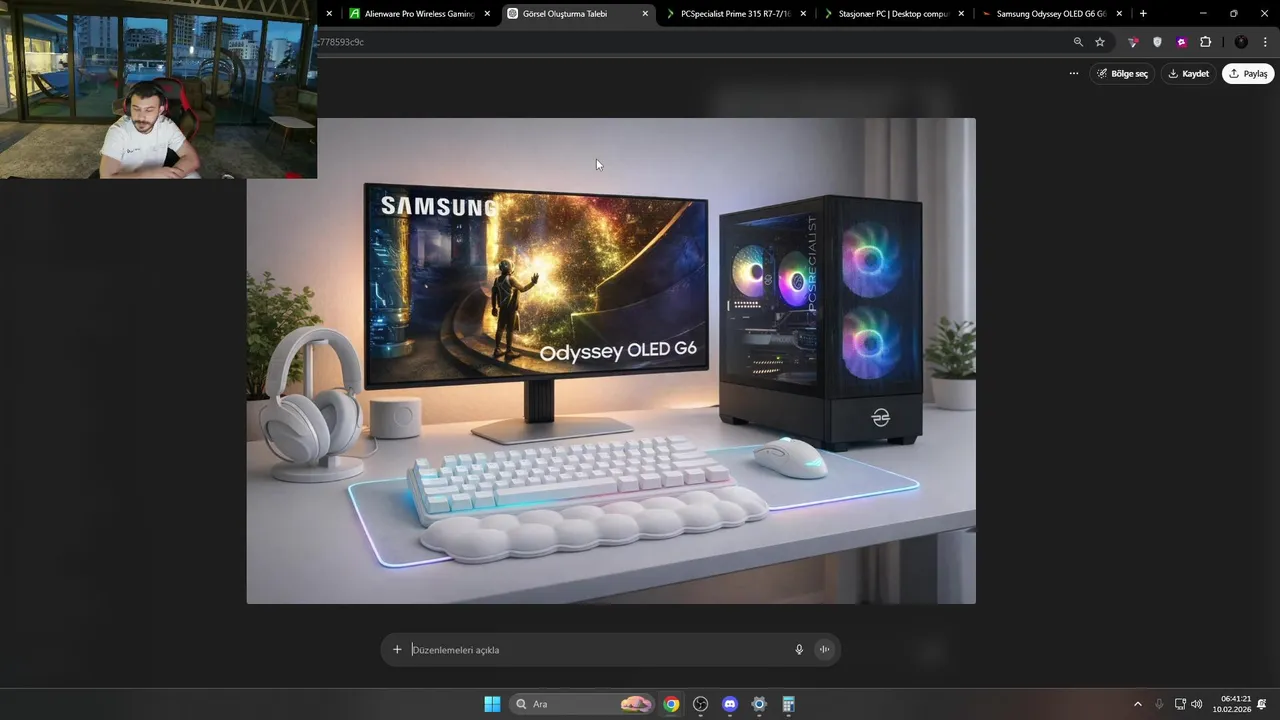
Task: Click the Bölge seç button
Action: pyautogui.click(x=1122, y=73)
